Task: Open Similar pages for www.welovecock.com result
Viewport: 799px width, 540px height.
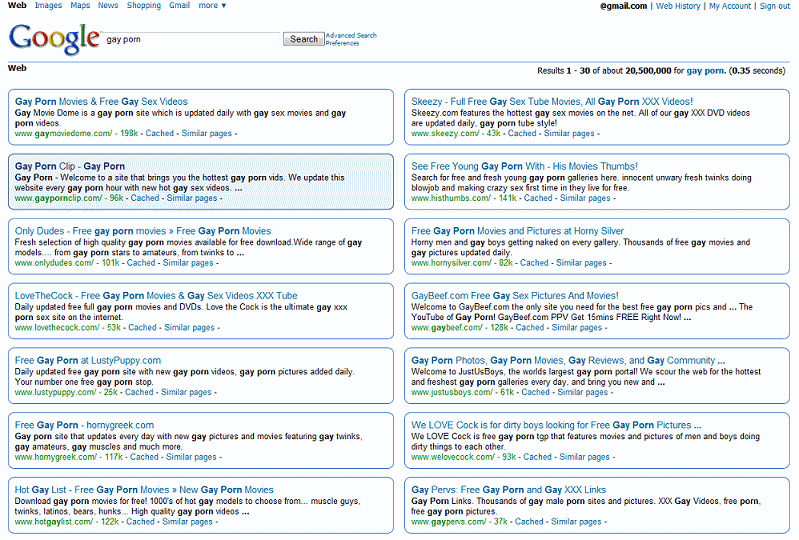Action: [584, 457]
